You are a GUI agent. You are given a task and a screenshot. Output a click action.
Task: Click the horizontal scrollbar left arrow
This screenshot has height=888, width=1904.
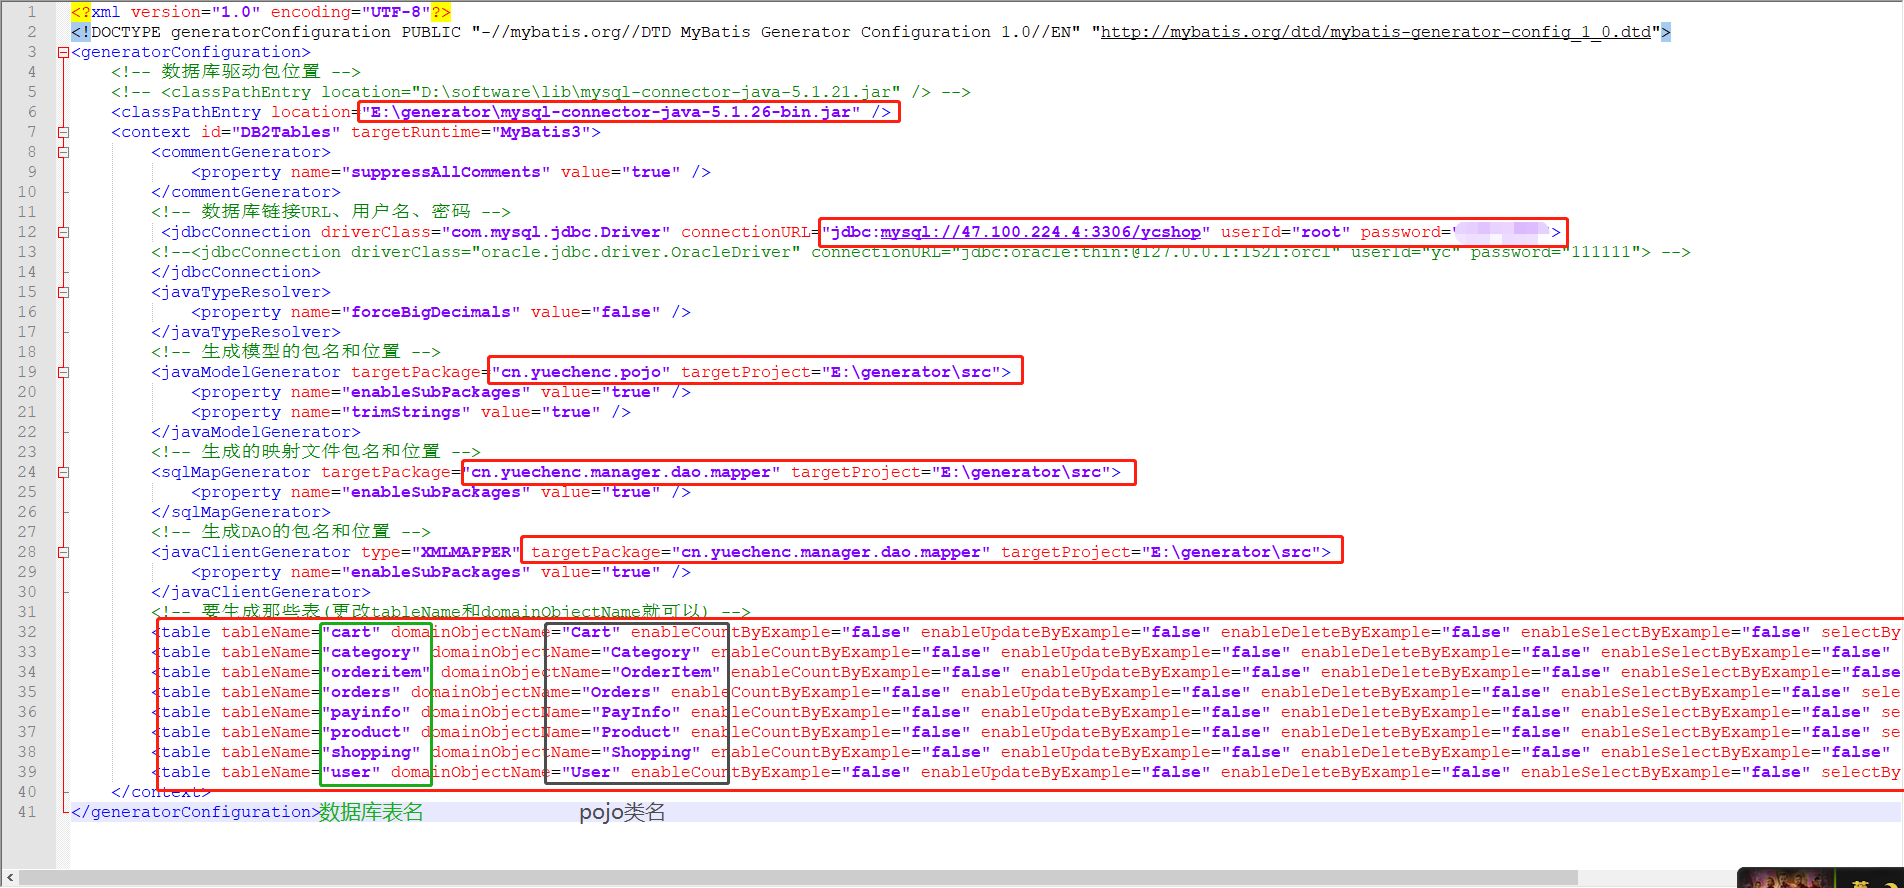coord(10,878)
